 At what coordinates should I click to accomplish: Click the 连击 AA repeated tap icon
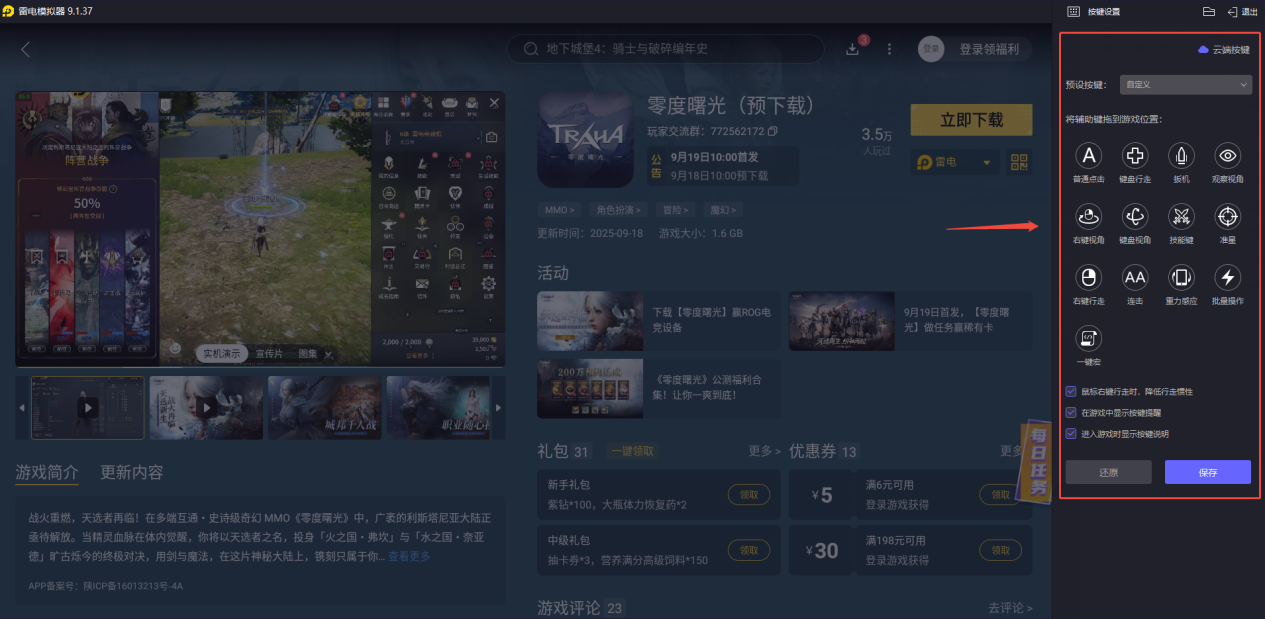[1134, 278]
